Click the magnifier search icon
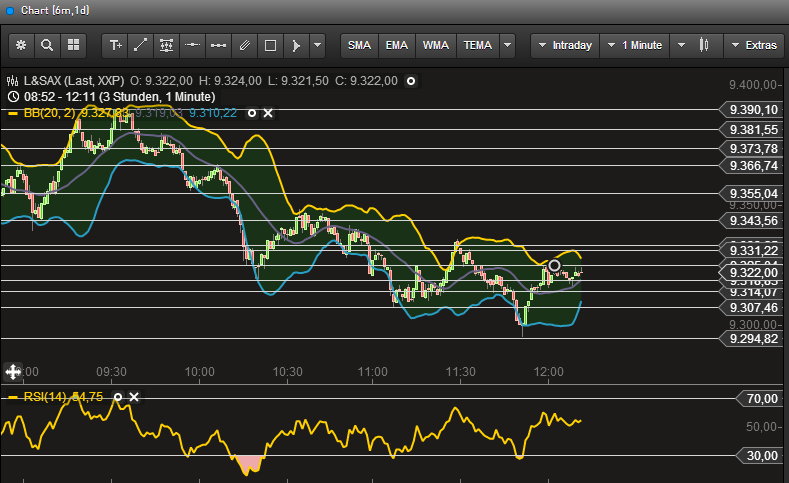Viewport: 789px width, 483px height. click(x=47, y=45)
